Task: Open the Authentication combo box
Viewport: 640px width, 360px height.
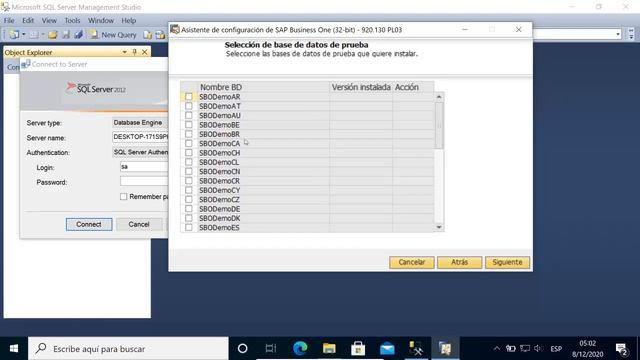Action: tap(140, 152)
